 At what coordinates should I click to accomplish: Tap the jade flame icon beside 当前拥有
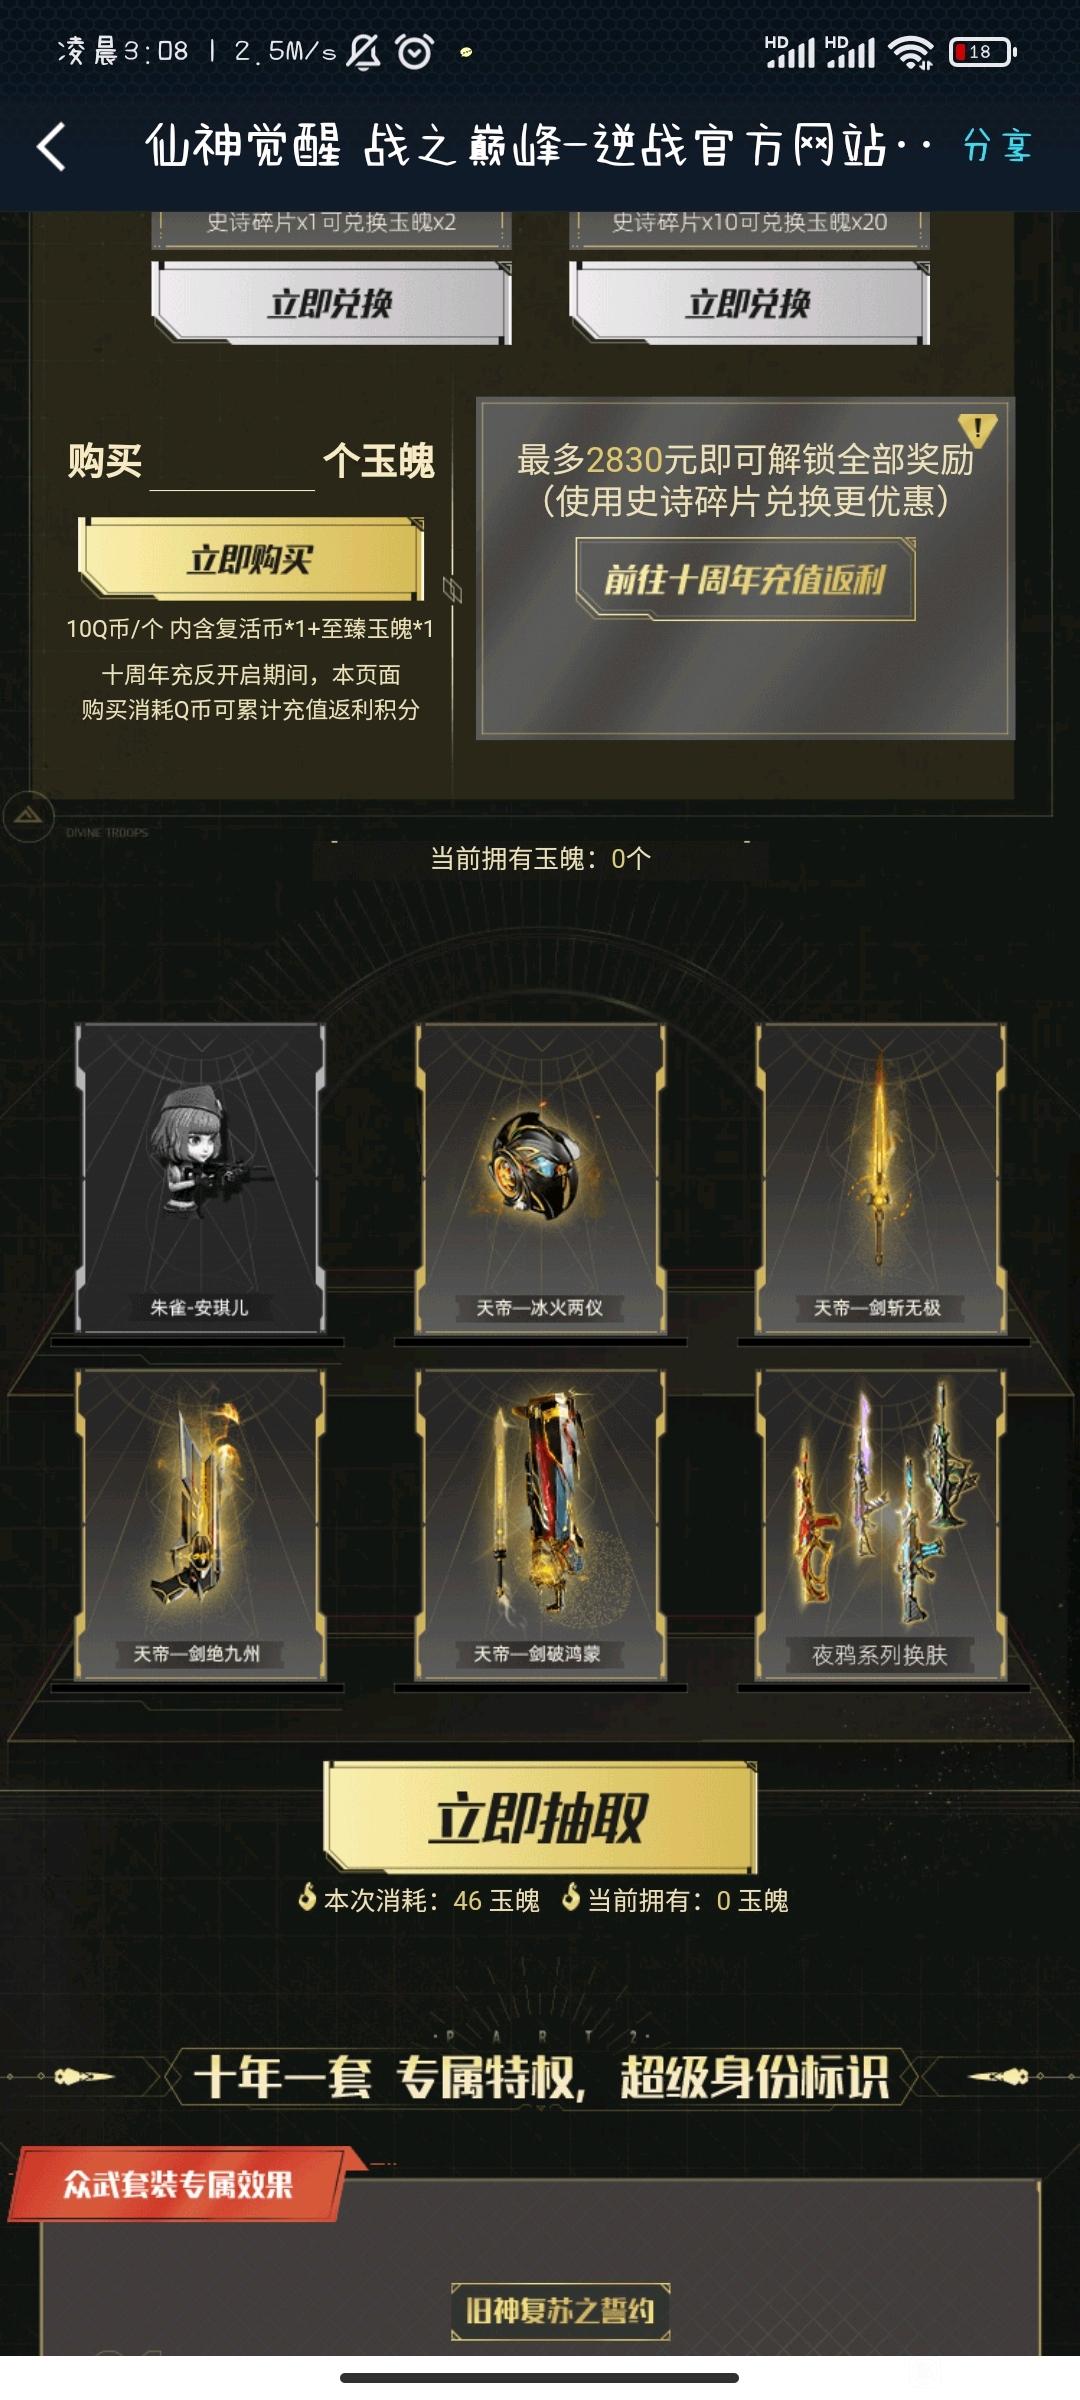pyautogui.click(x=571, y=1896)
